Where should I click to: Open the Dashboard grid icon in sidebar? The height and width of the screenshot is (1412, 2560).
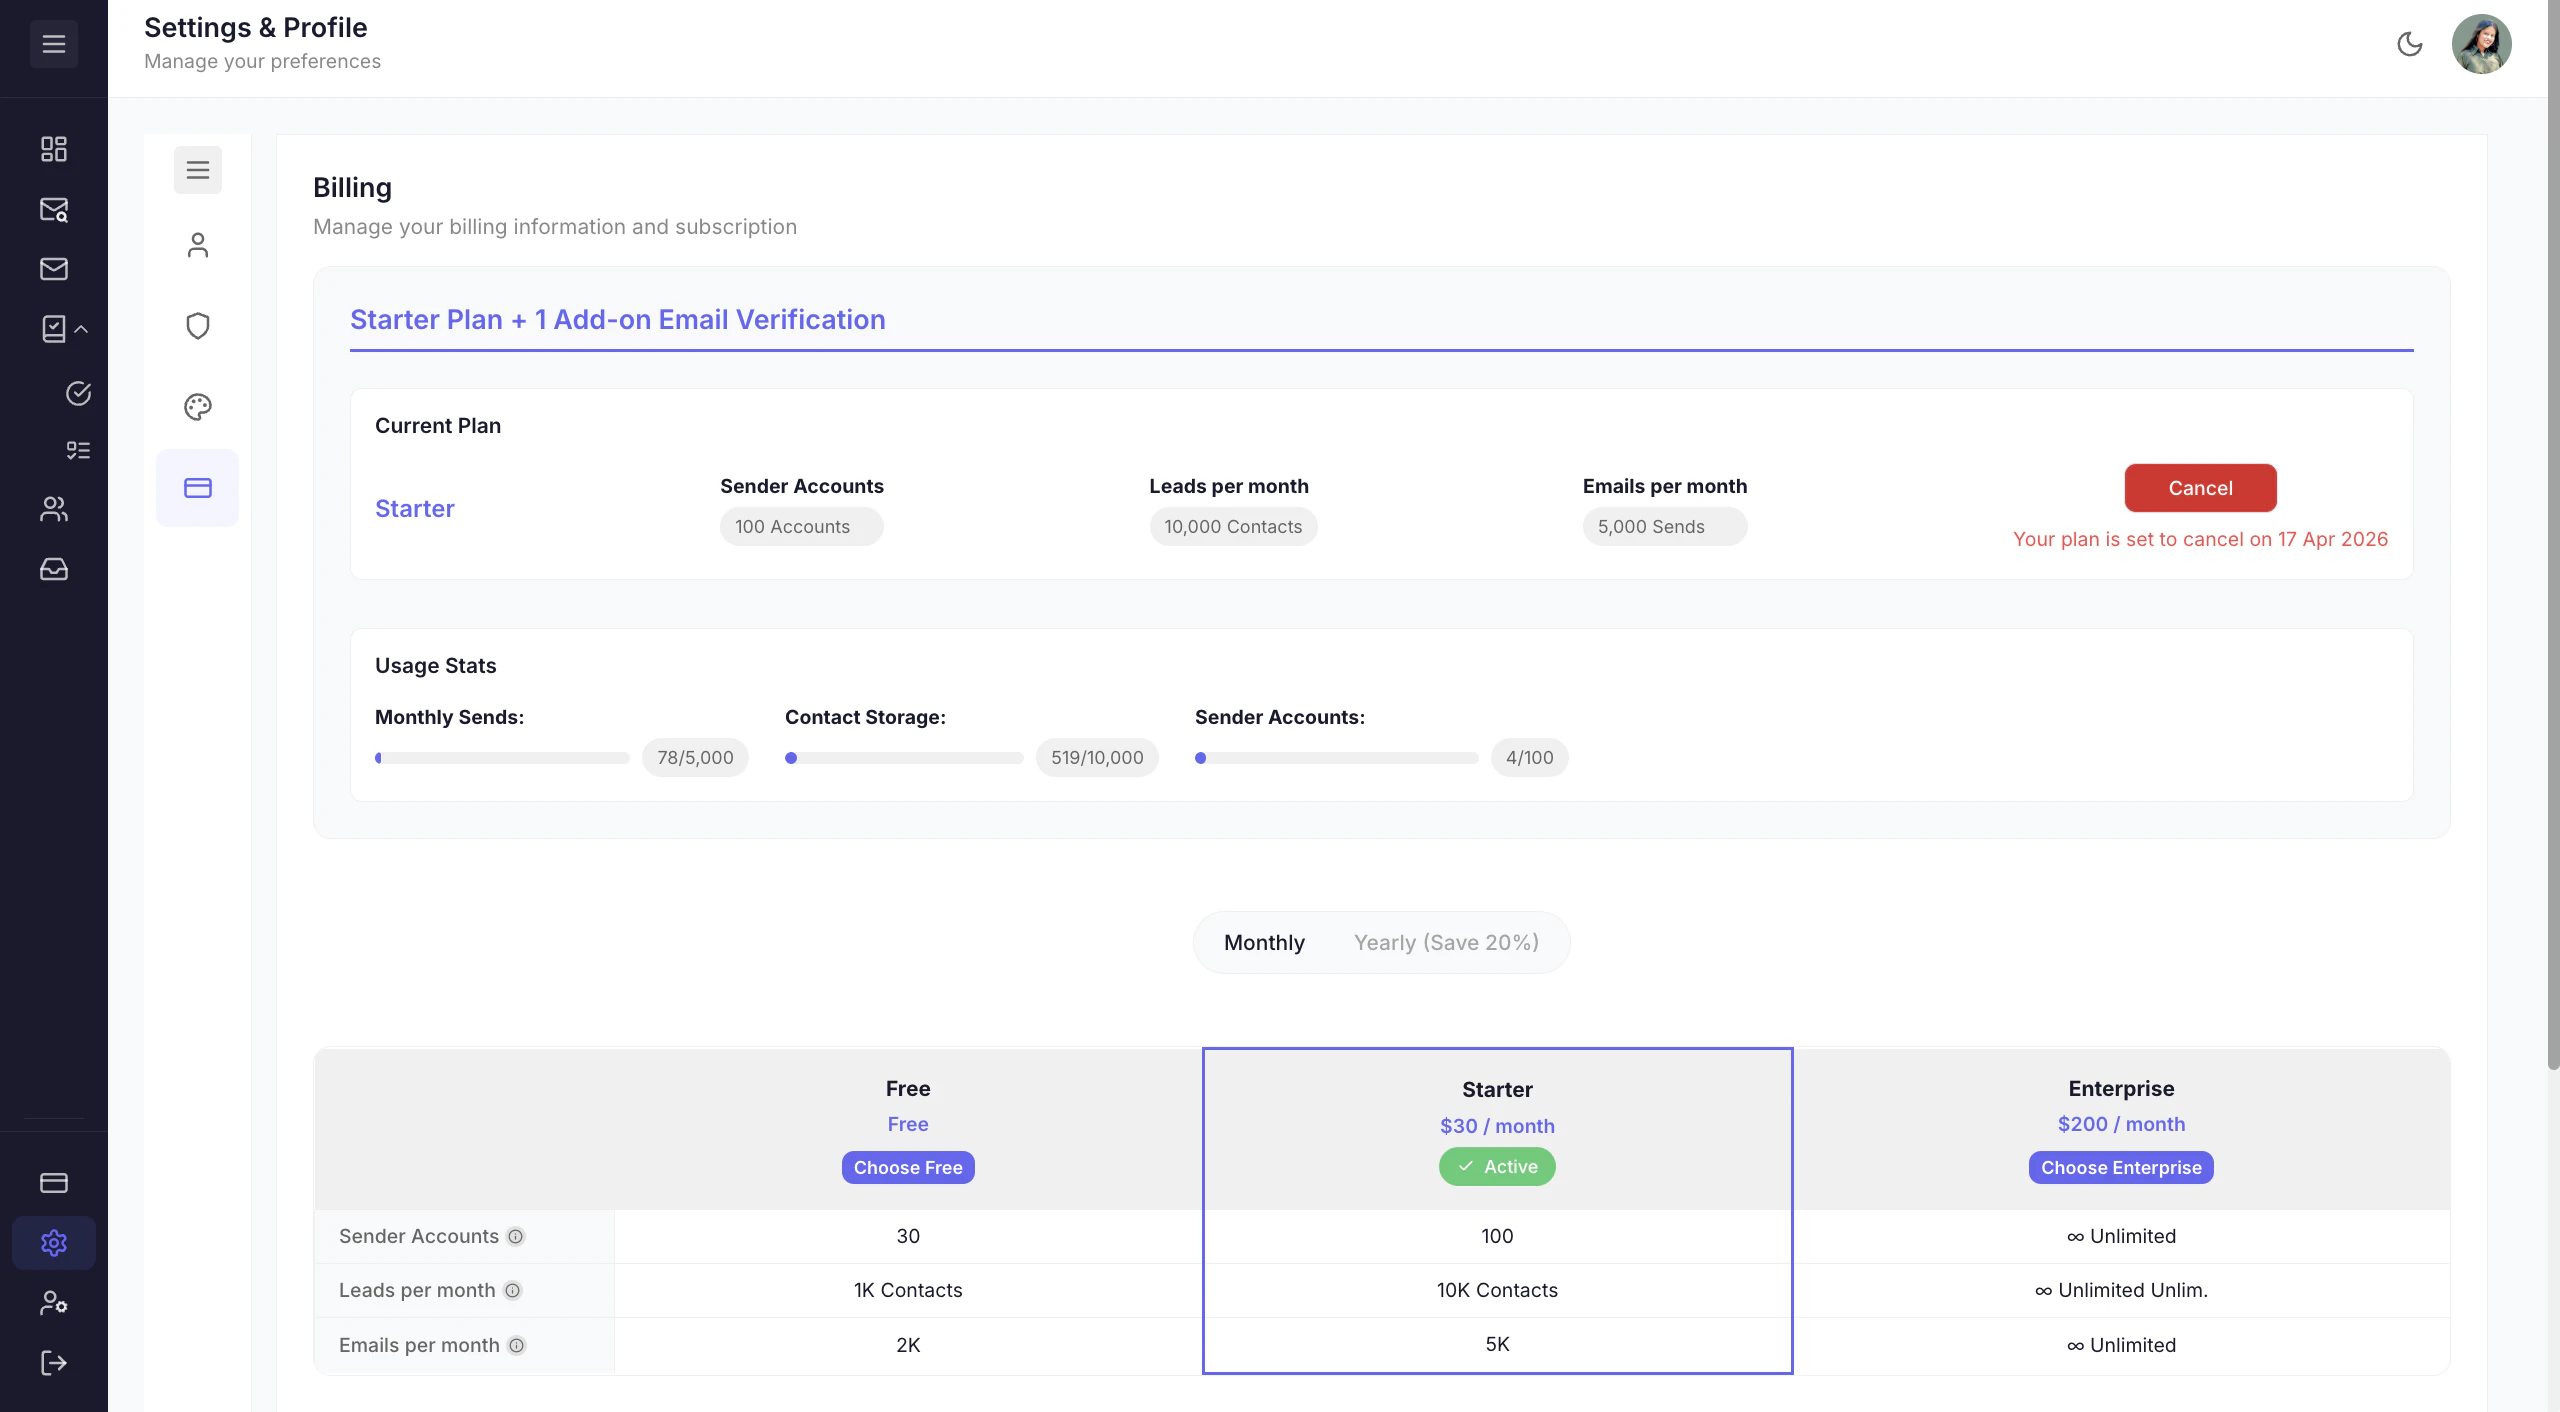click(x=54, y=148)
